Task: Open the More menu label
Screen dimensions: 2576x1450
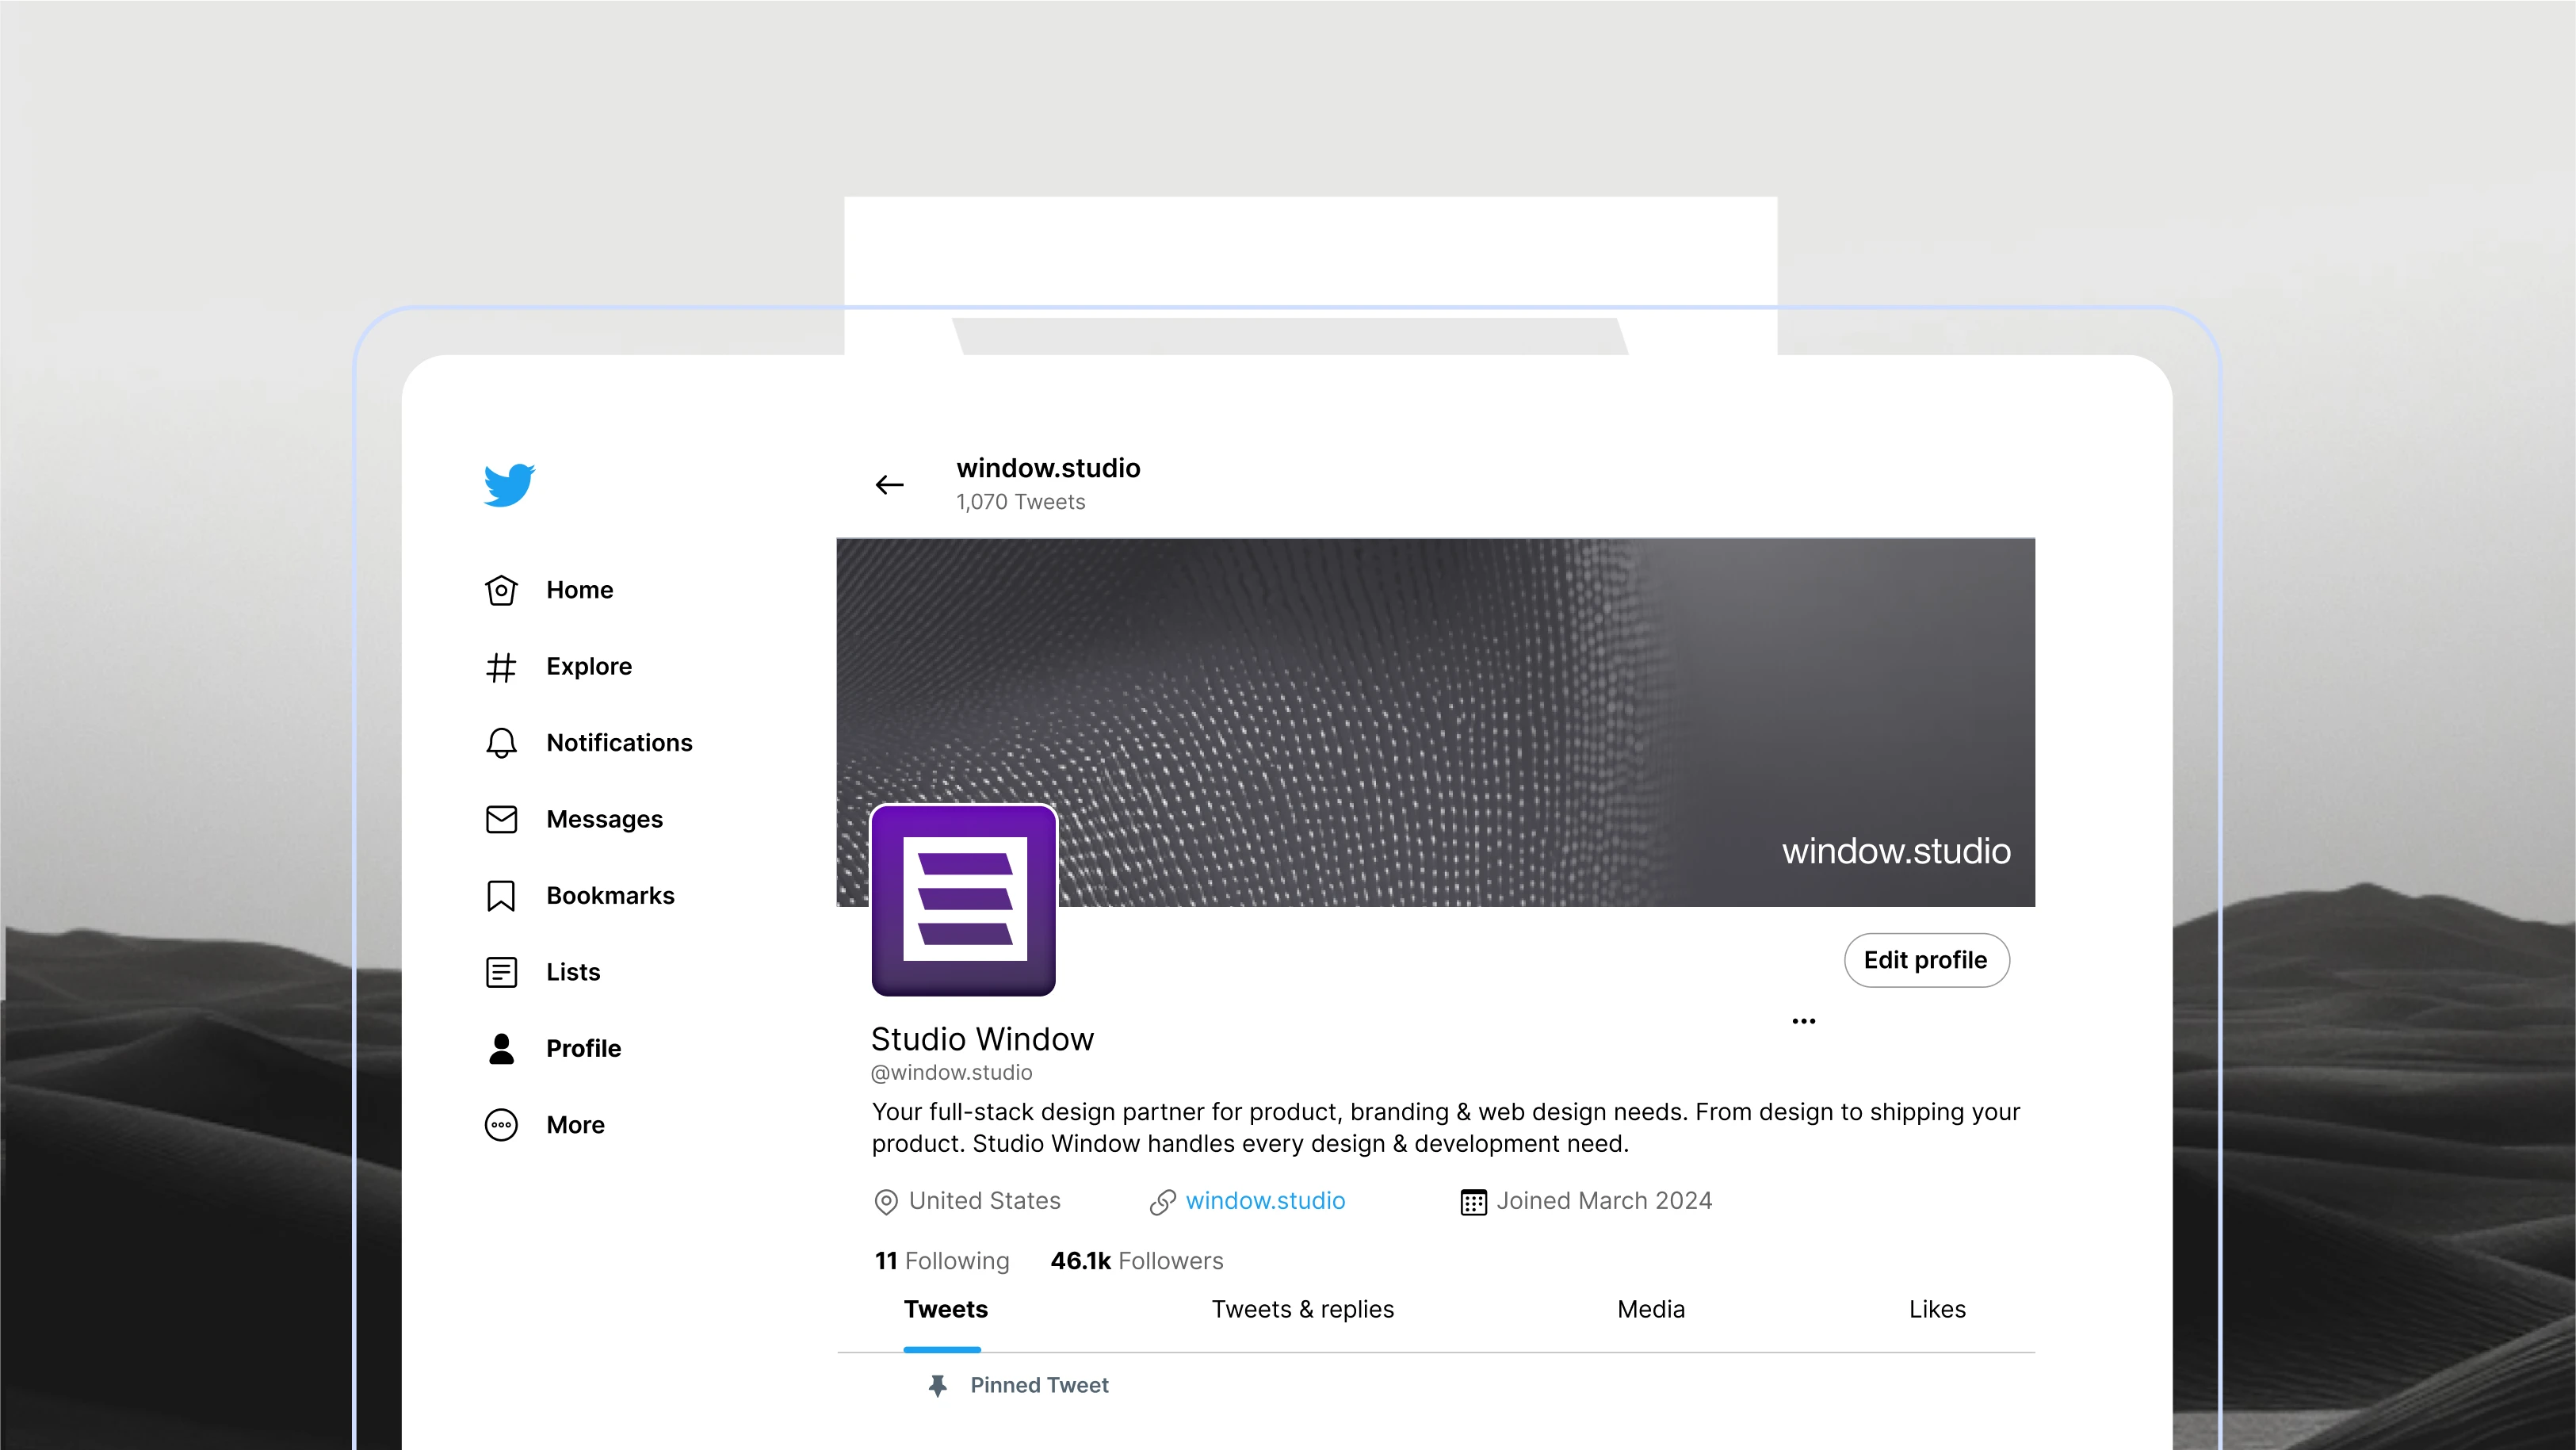Action: pyautogui.click(x=575, y=1125)
